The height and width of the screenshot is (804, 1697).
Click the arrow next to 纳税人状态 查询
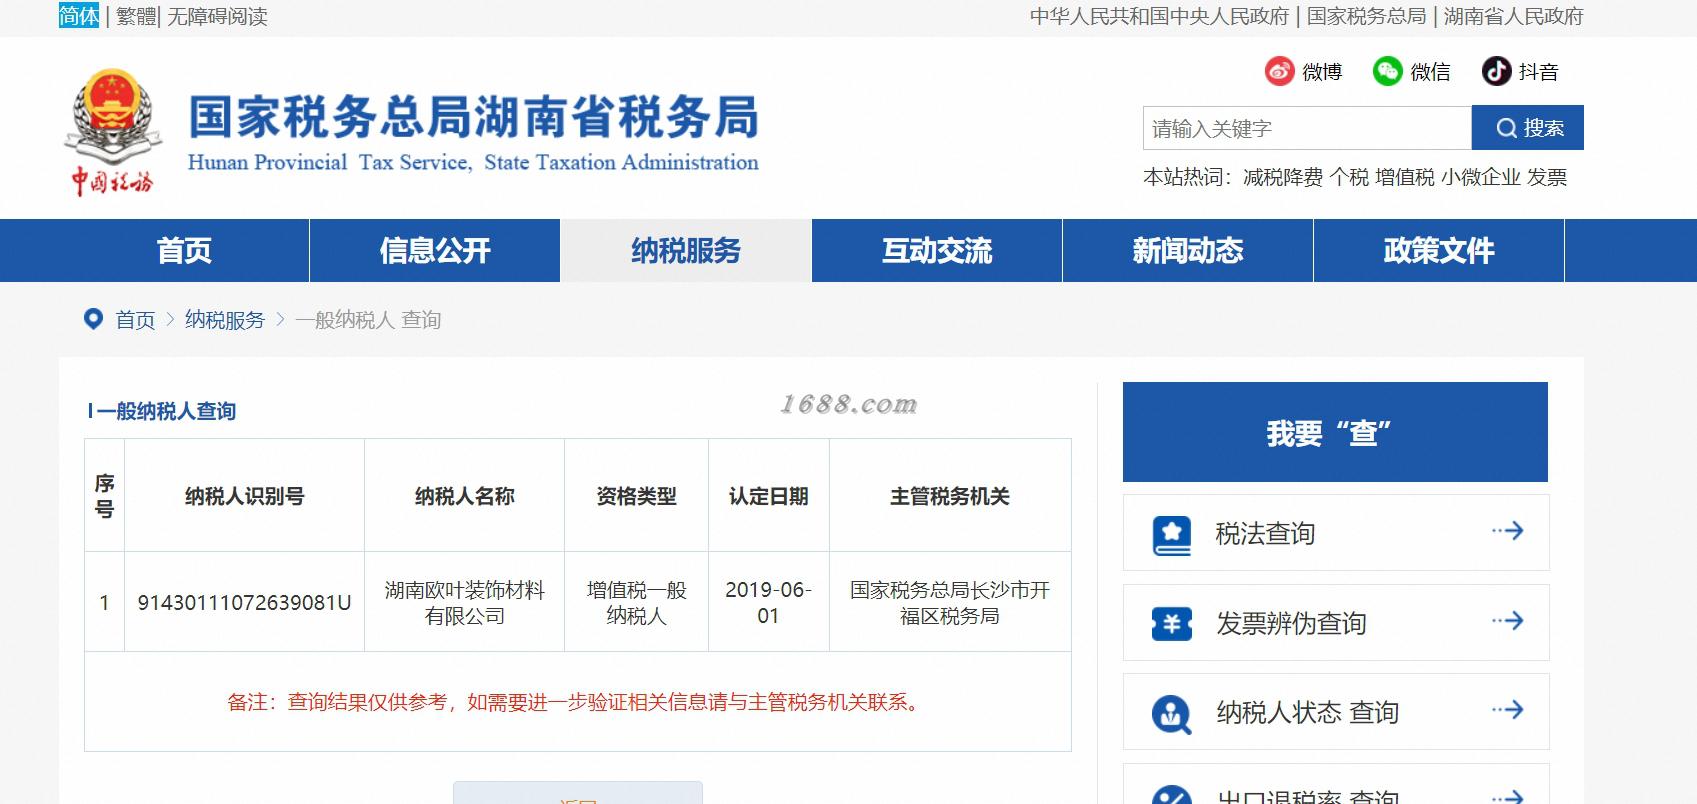coord(1507,710)
